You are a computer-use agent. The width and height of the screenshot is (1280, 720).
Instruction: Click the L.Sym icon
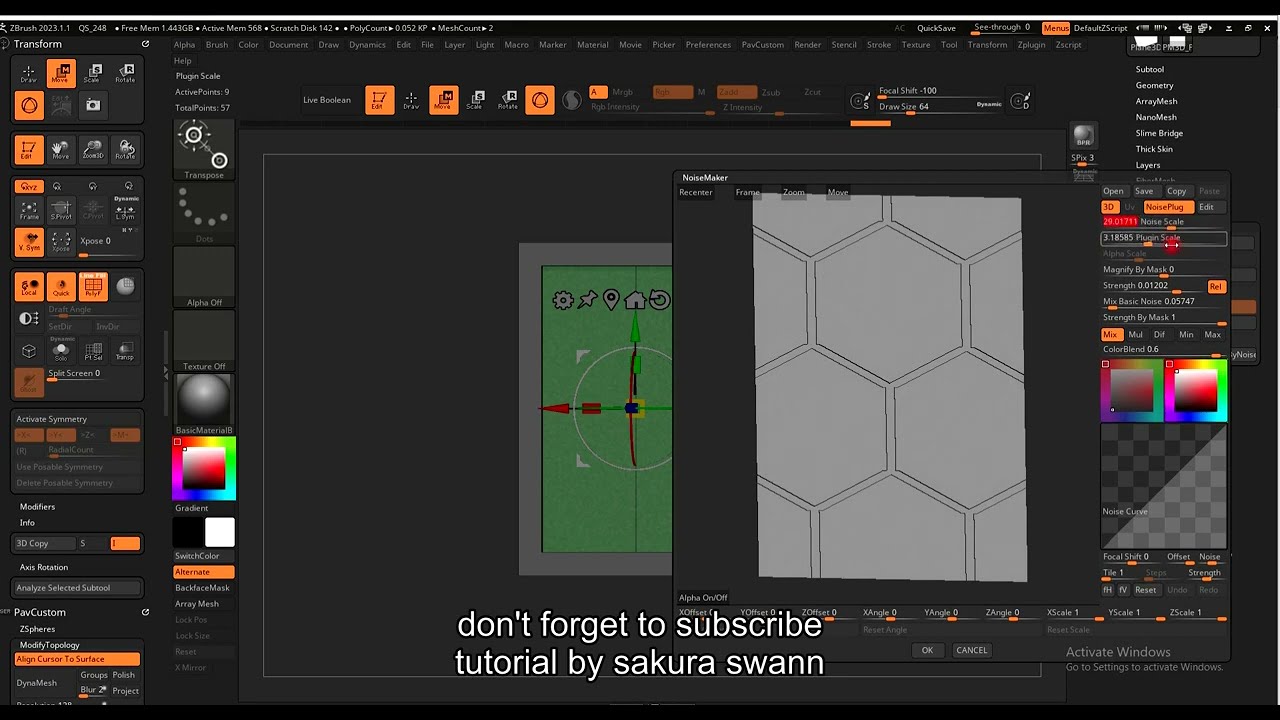click(125, 210)
